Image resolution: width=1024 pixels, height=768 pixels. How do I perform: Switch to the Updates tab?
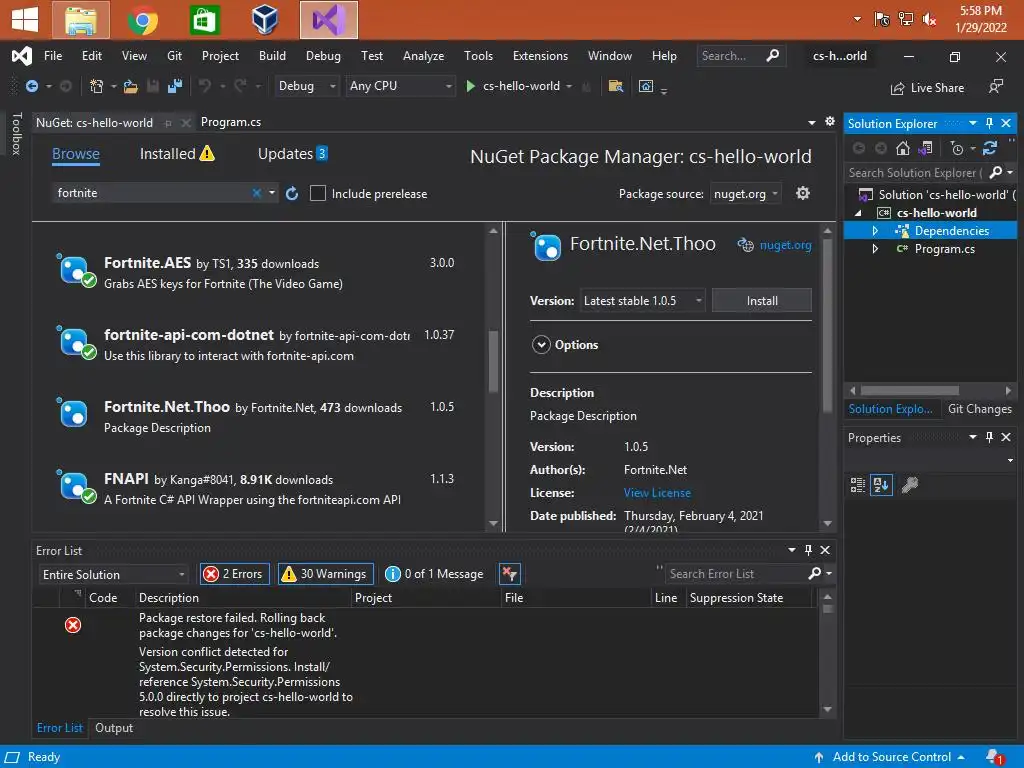coord(293,154)
